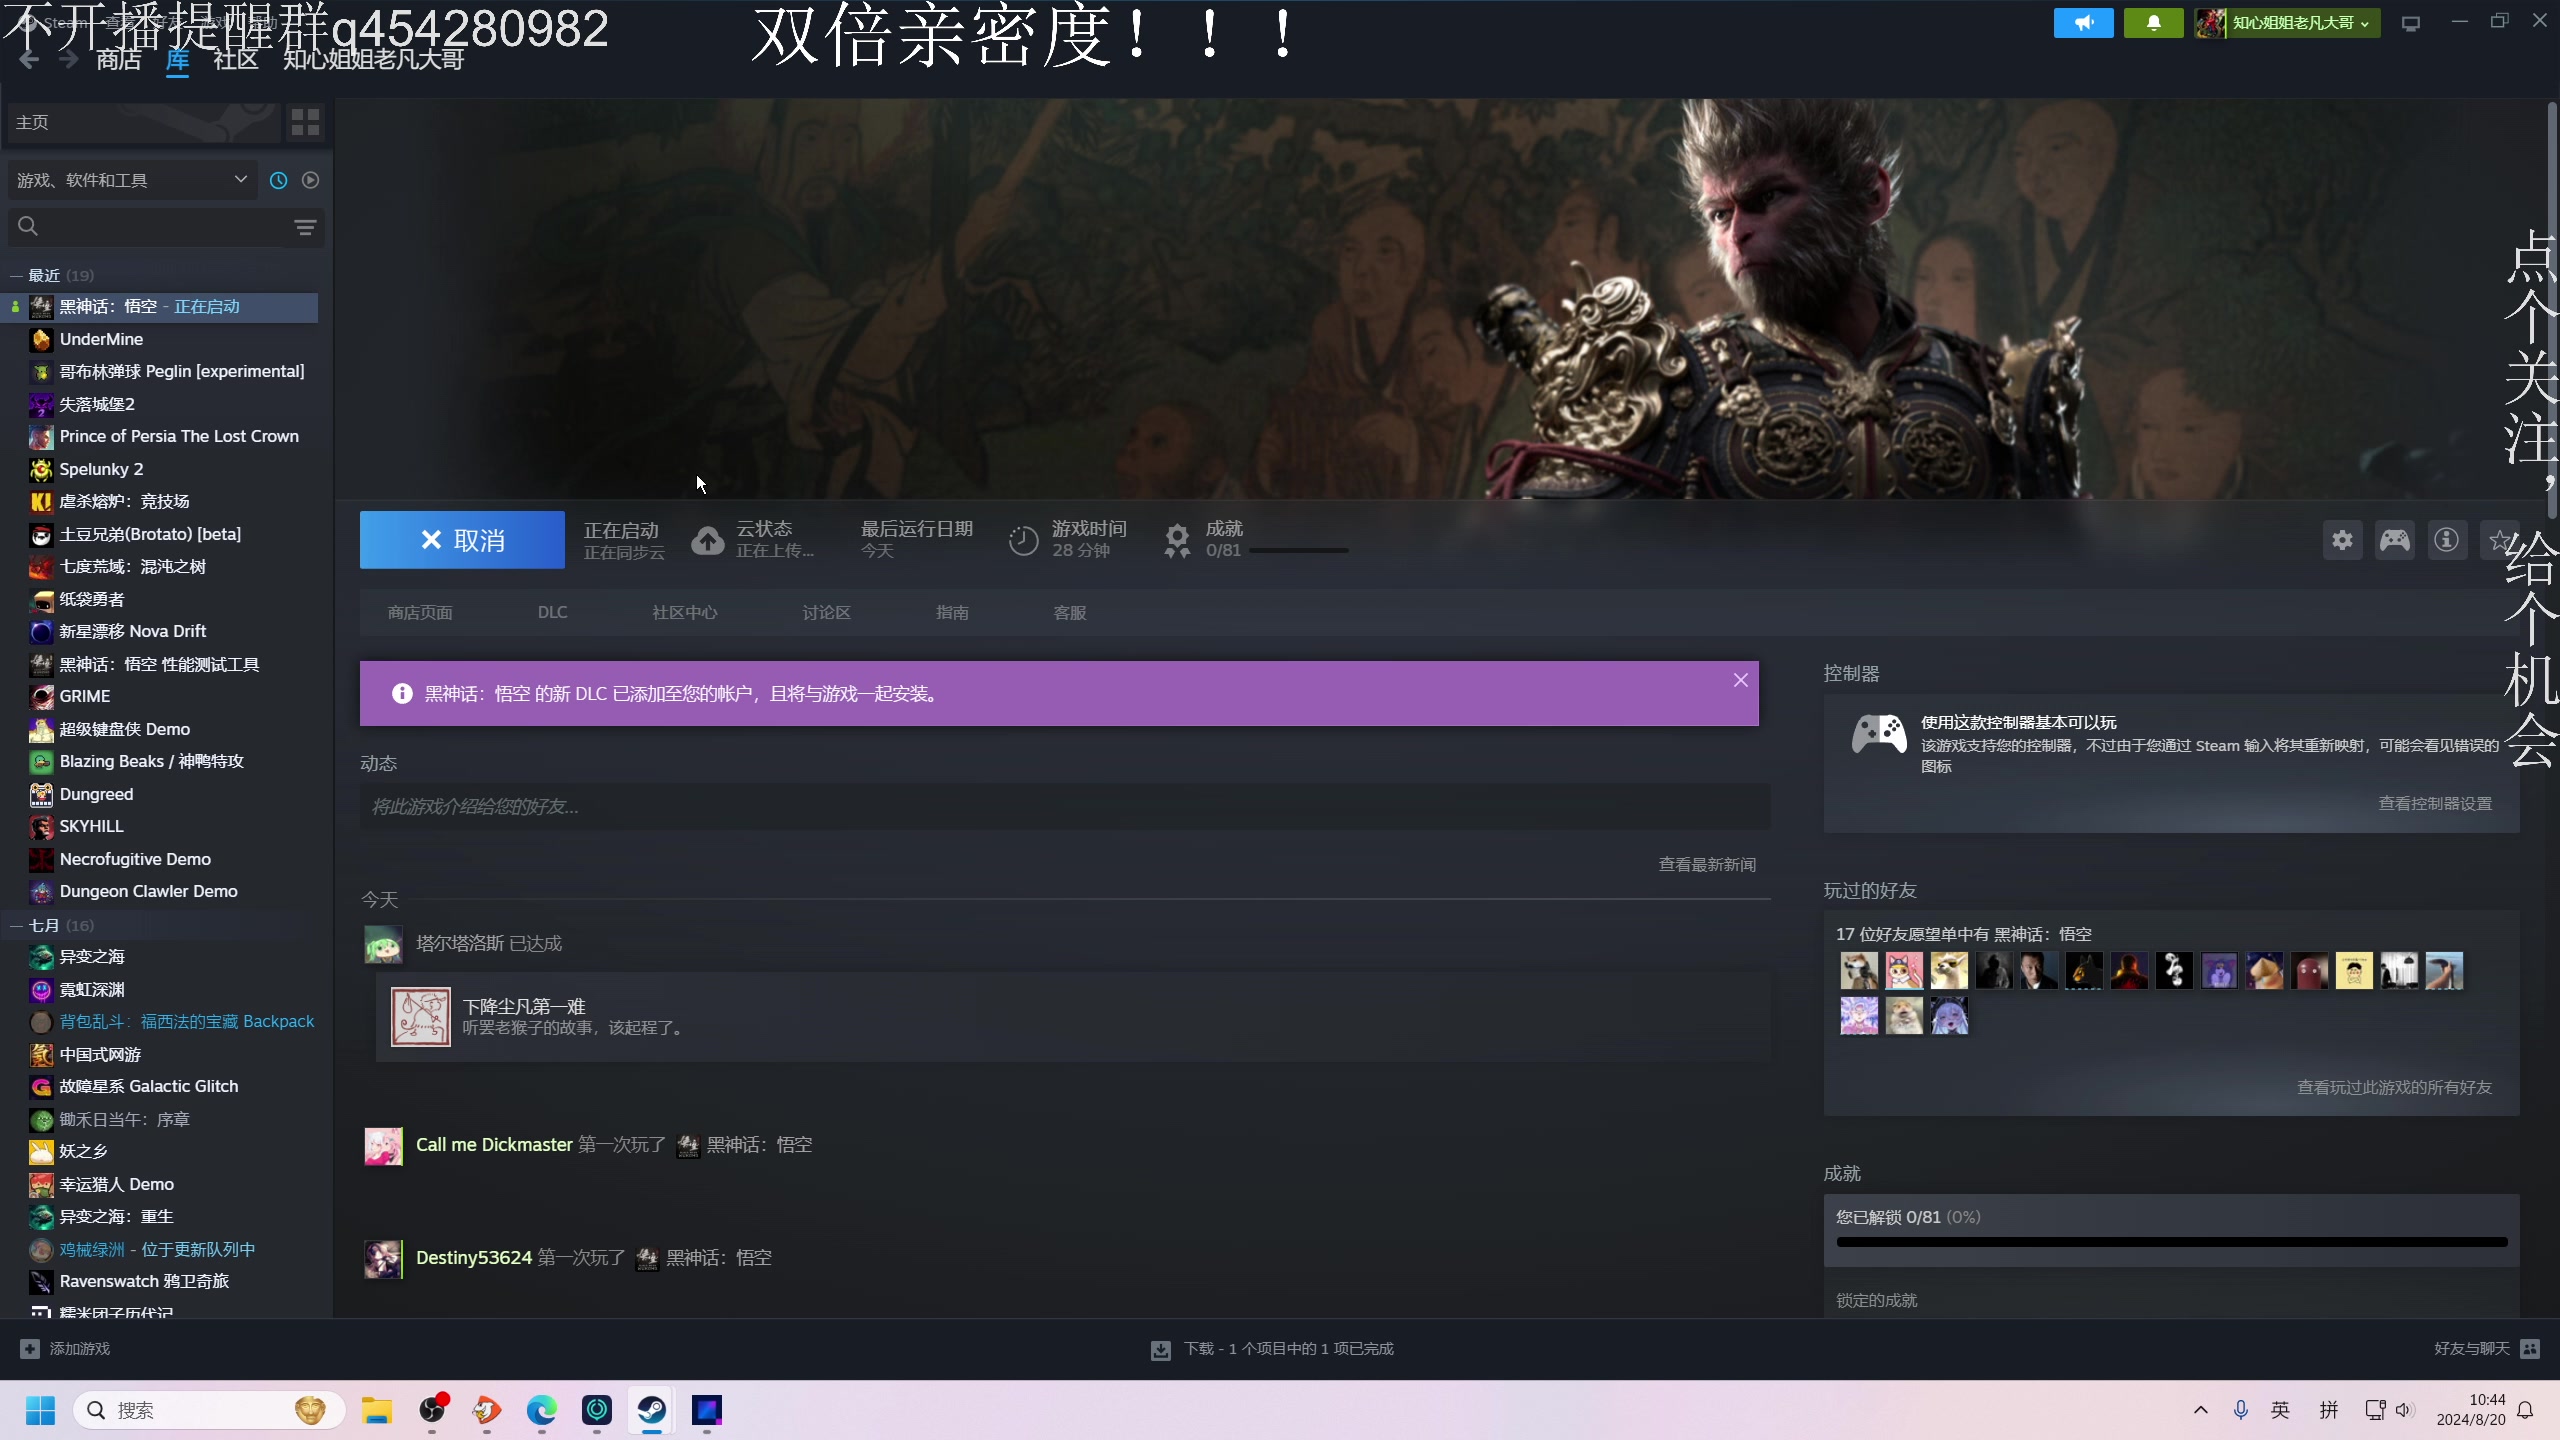Open Downloads manager icon in bottom bar
Viewport: 2560px width, 1440px height.
point(1160,1350)
